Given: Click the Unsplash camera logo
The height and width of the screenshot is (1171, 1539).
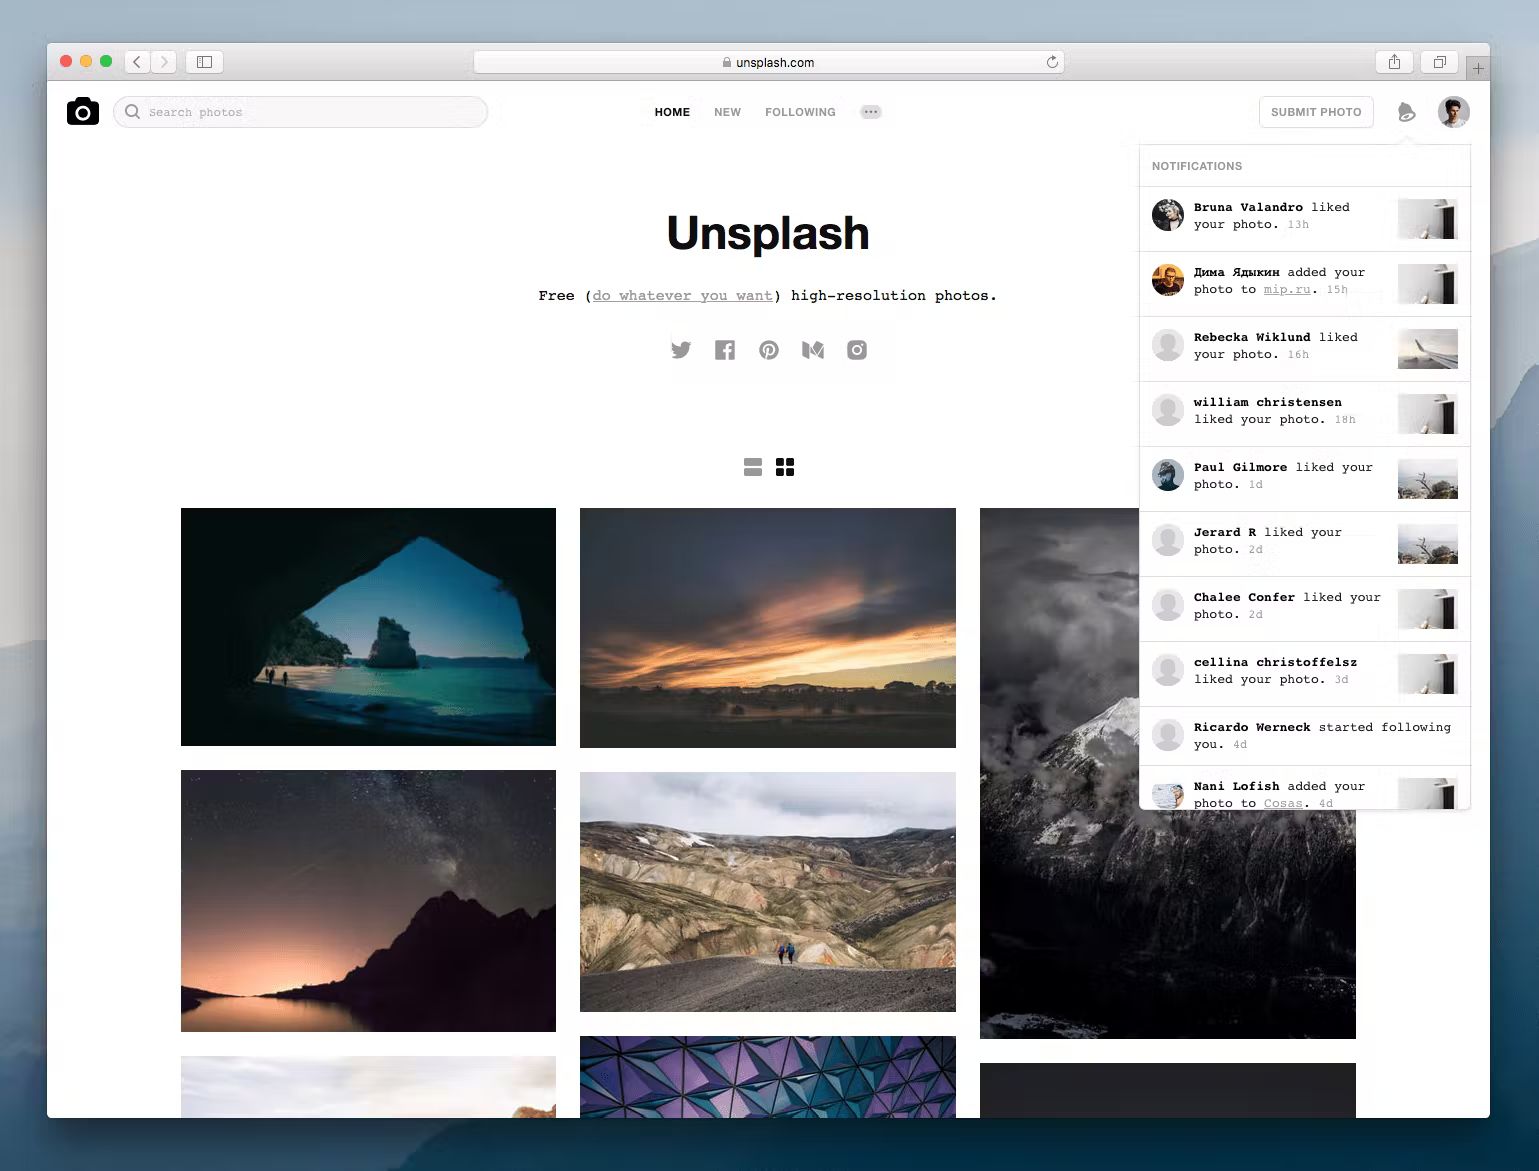Looking at the screenshot, I should point(83,111).
